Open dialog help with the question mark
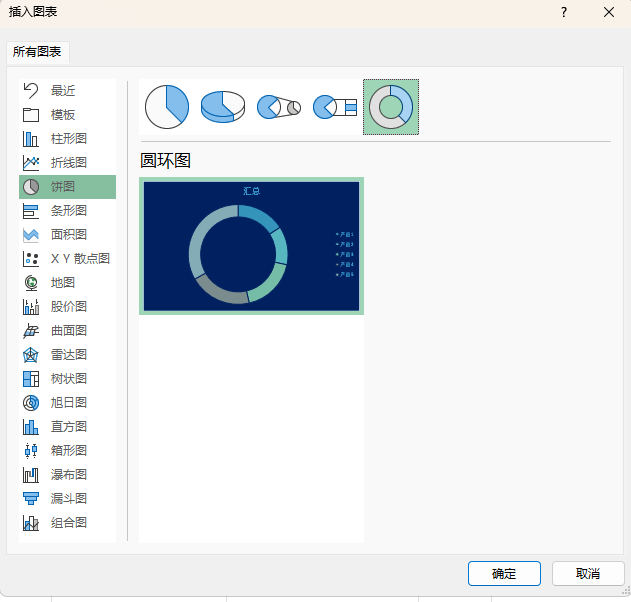The image size is (631, 602). (x=564, y=12)
